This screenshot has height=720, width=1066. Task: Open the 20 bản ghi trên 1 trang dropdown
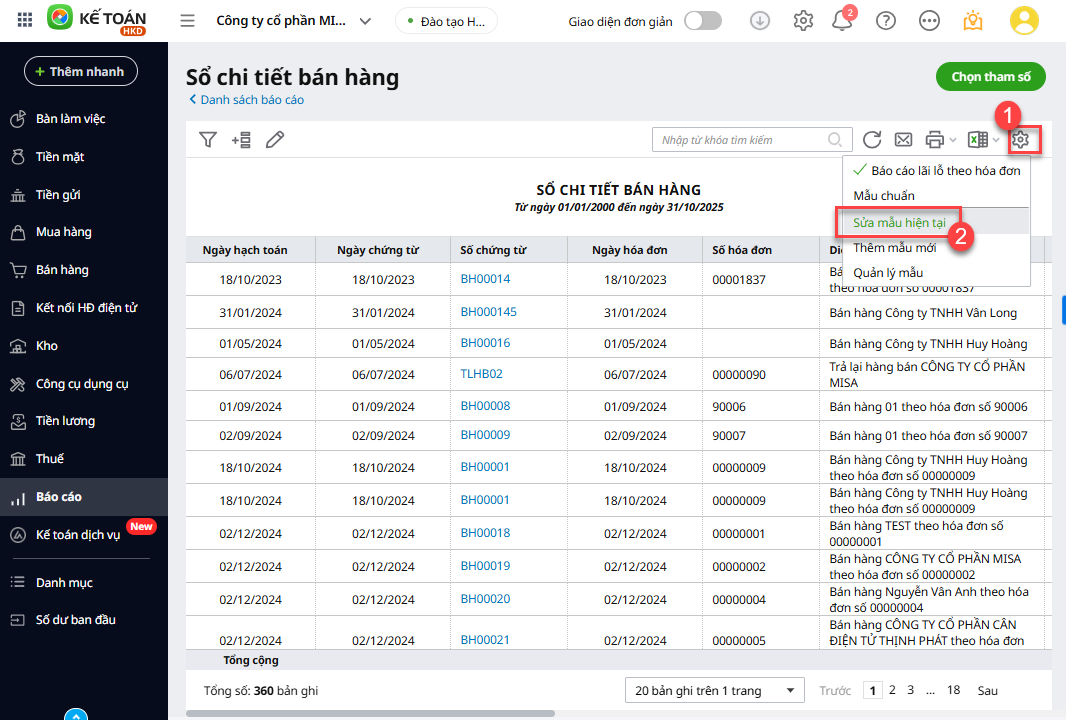point(714,690)
